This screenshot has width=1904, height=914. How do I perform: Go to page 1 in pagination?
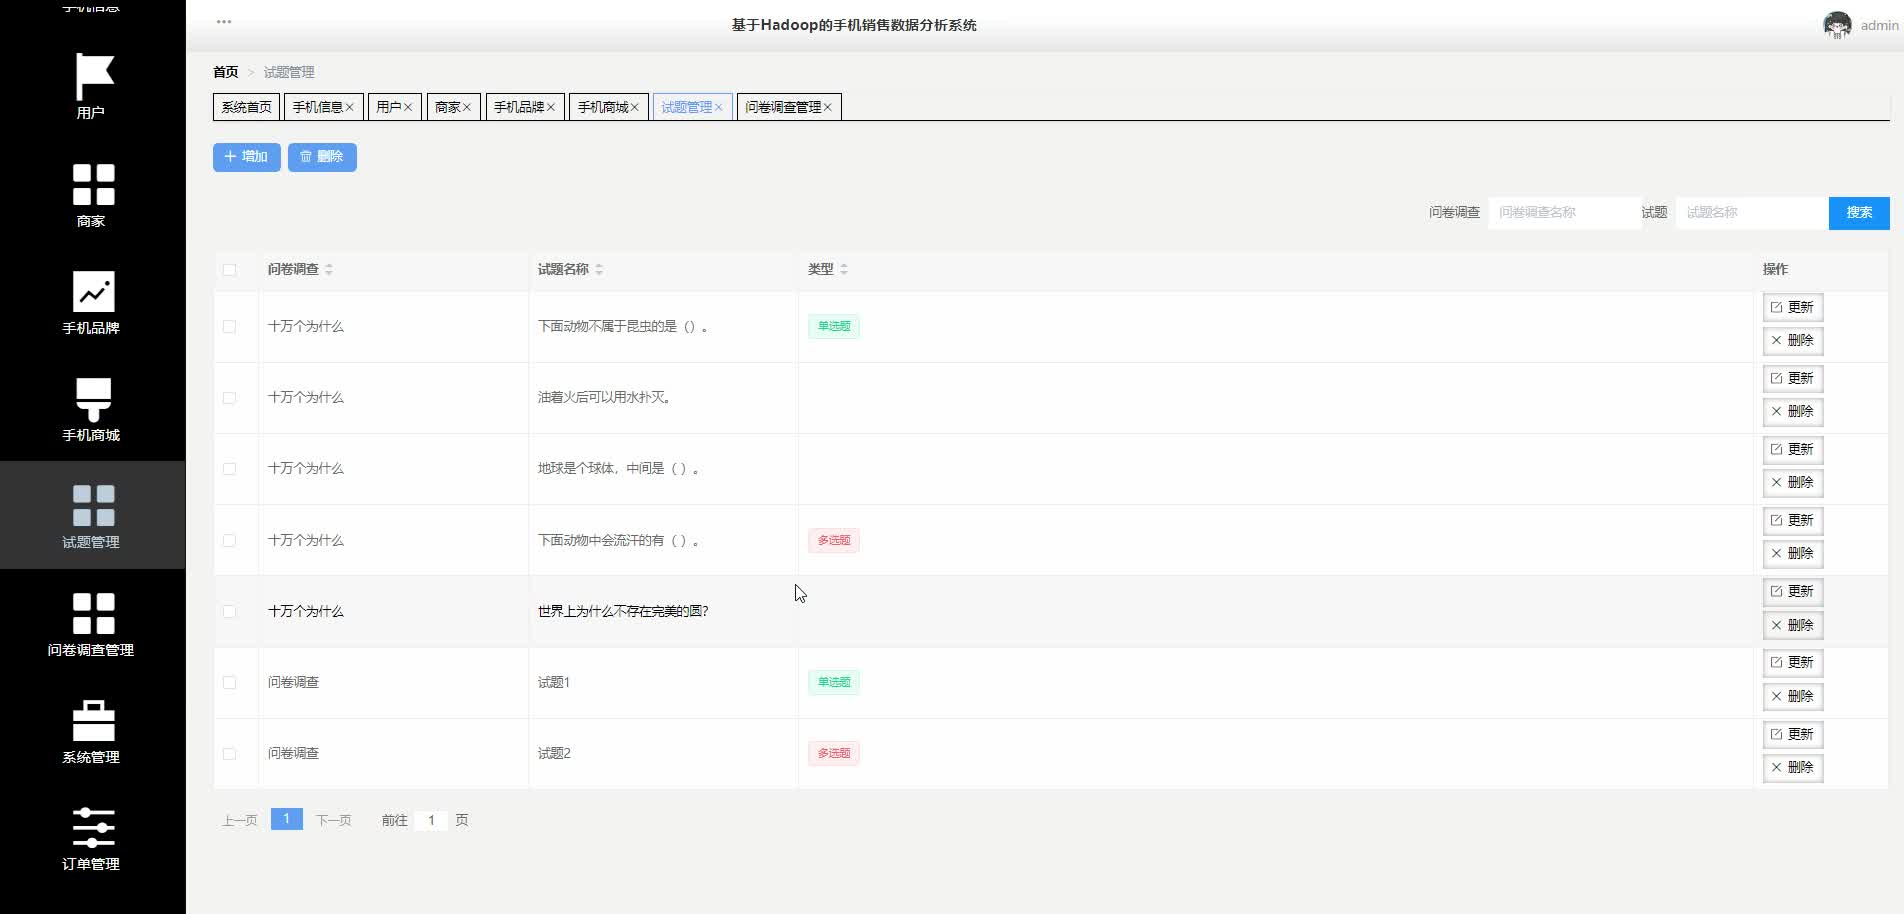tap(287, 819)
